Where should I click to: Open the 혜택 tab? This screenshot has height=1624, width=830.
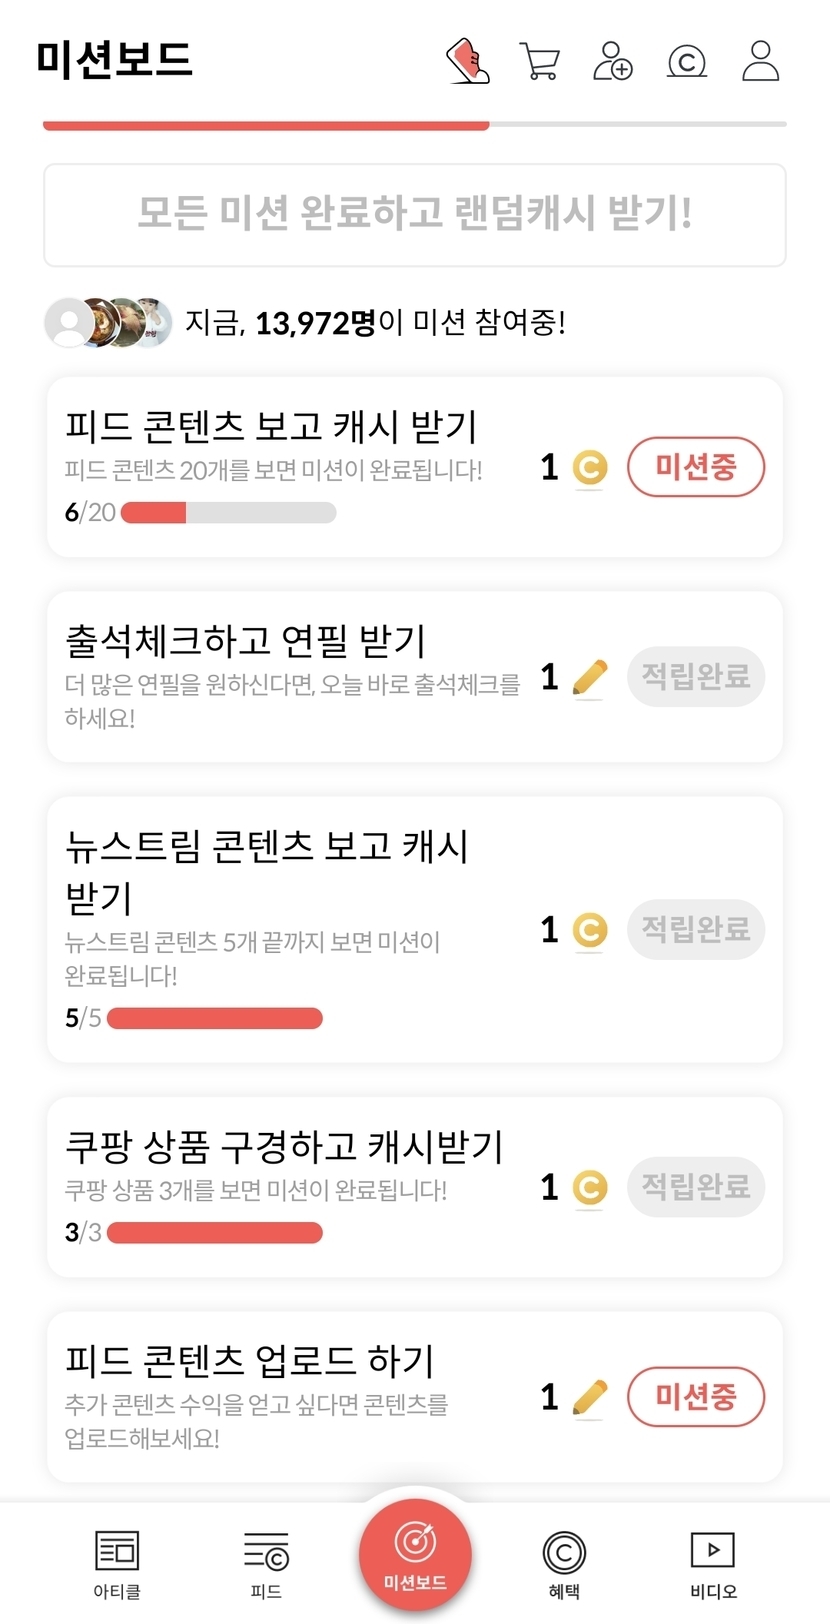(x=564, y=1563)
